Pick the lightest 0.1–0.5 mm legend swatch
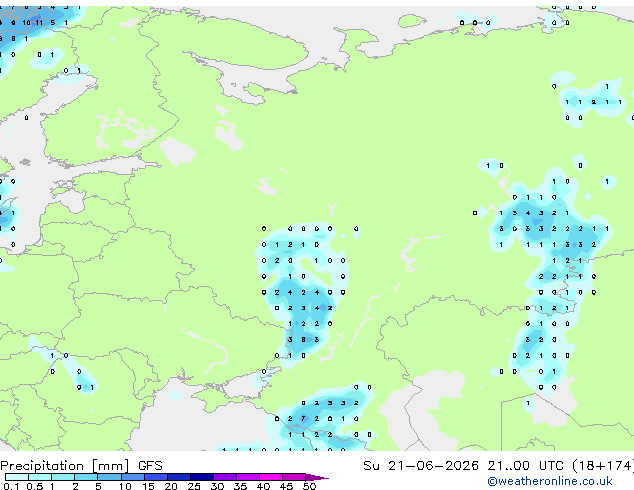Image resolution: width=634 pixels, height=490 pixels. [17, 477]
